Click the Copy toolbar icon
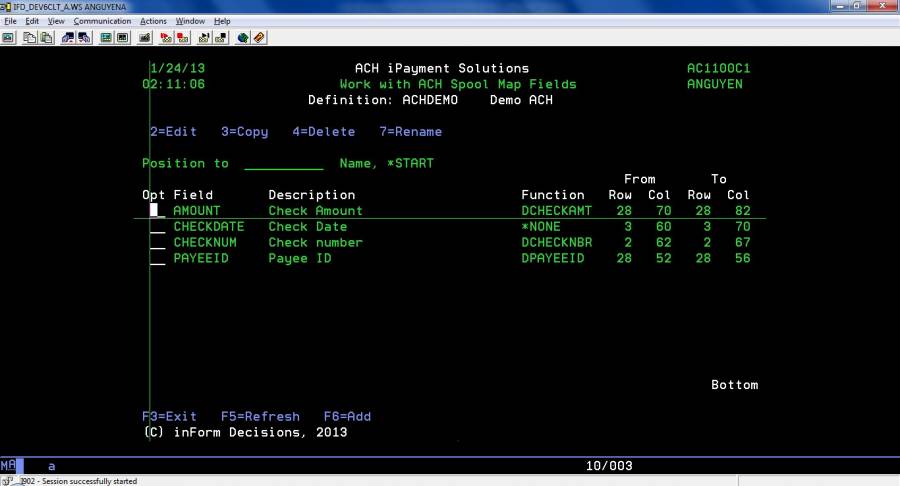The image size is (900, 486). 29,38
